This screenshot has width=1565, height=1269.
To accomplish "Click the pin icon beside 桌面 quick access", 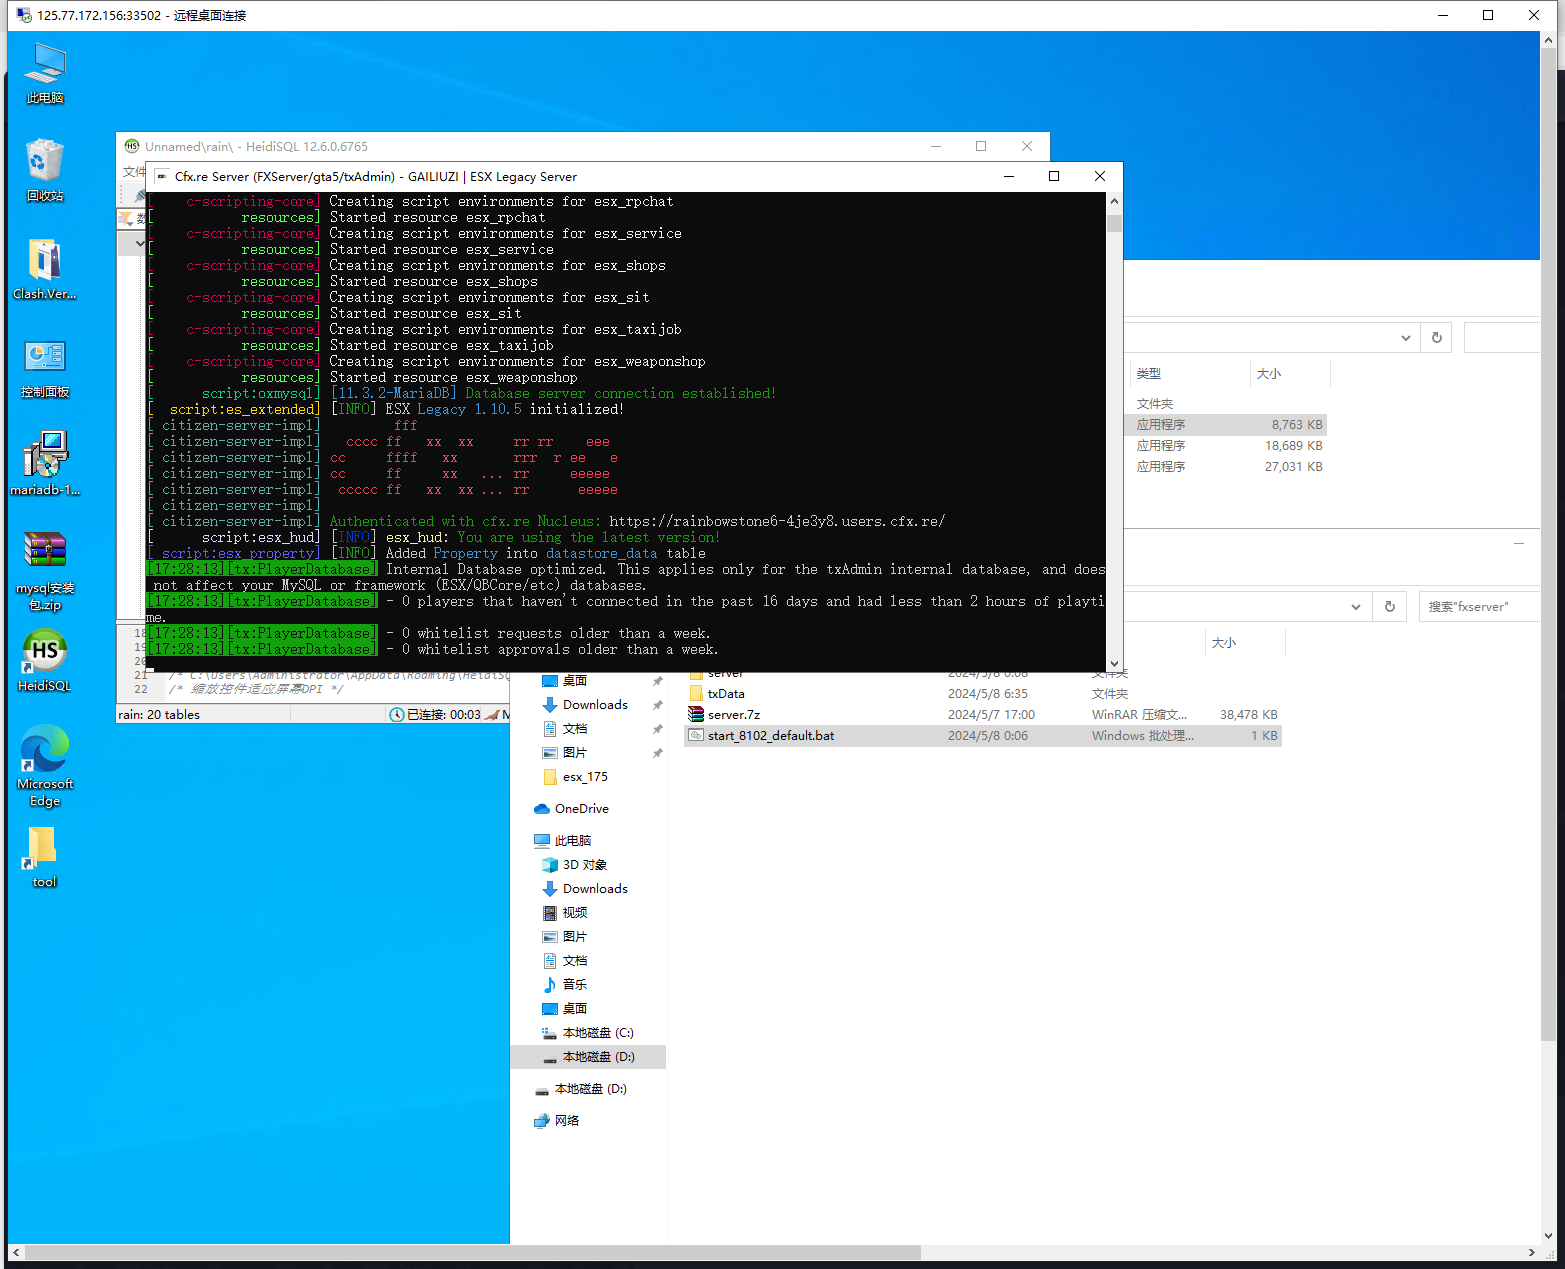I will pyautogui.click(x=657, y=681).
